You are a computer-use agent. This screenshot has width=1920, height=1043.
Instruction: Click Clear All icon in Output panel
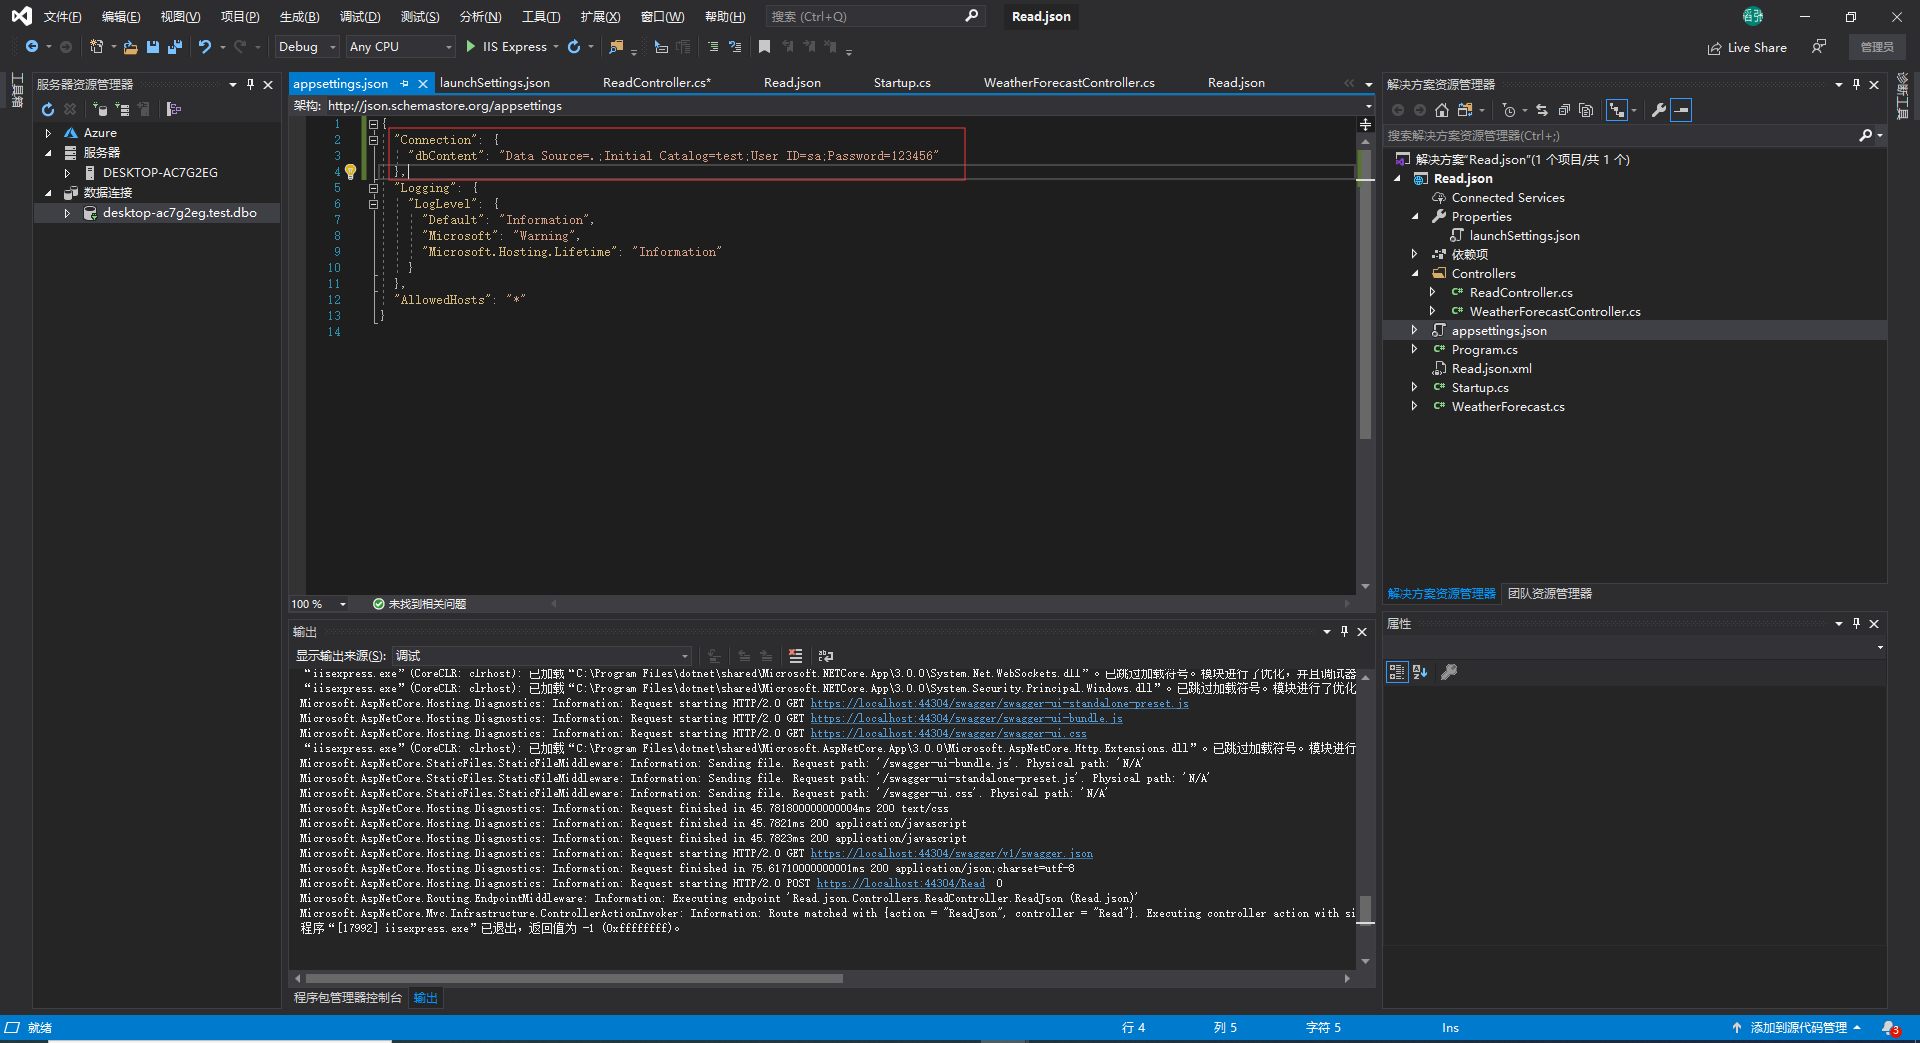click(x=795, y=656)
